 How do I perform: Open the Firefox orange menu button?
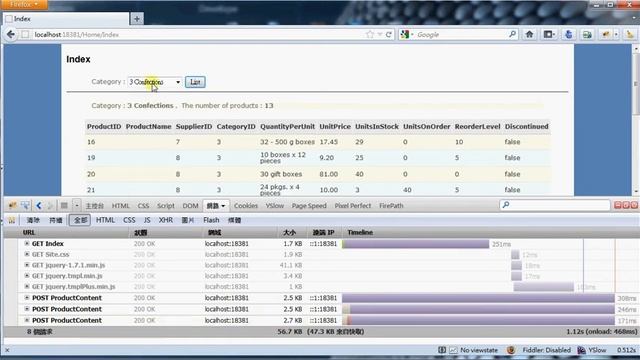tap(23, 4)
